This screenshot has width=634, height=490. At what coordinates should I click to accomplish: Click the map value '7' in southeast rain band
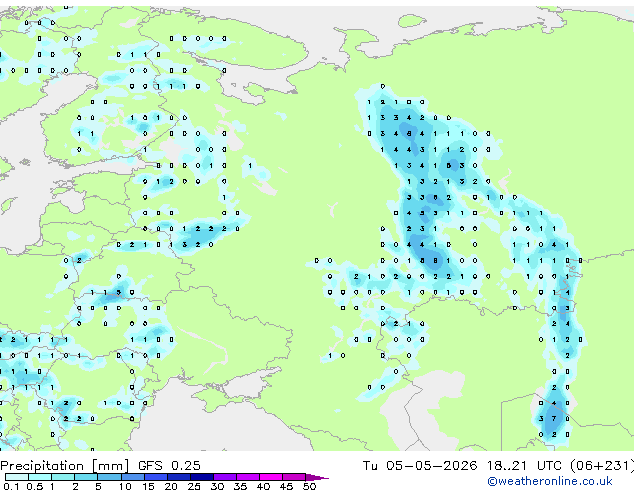(x=554, y=419)
